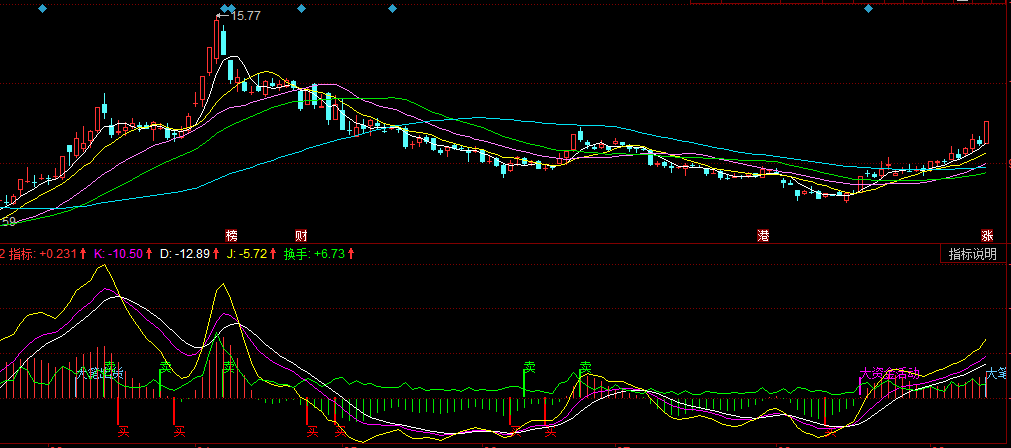The height and width of the screenshot is (448, 1011).
Task: Click the red arrow after K value
Action: pyautogui.click(x=149, y=254)
